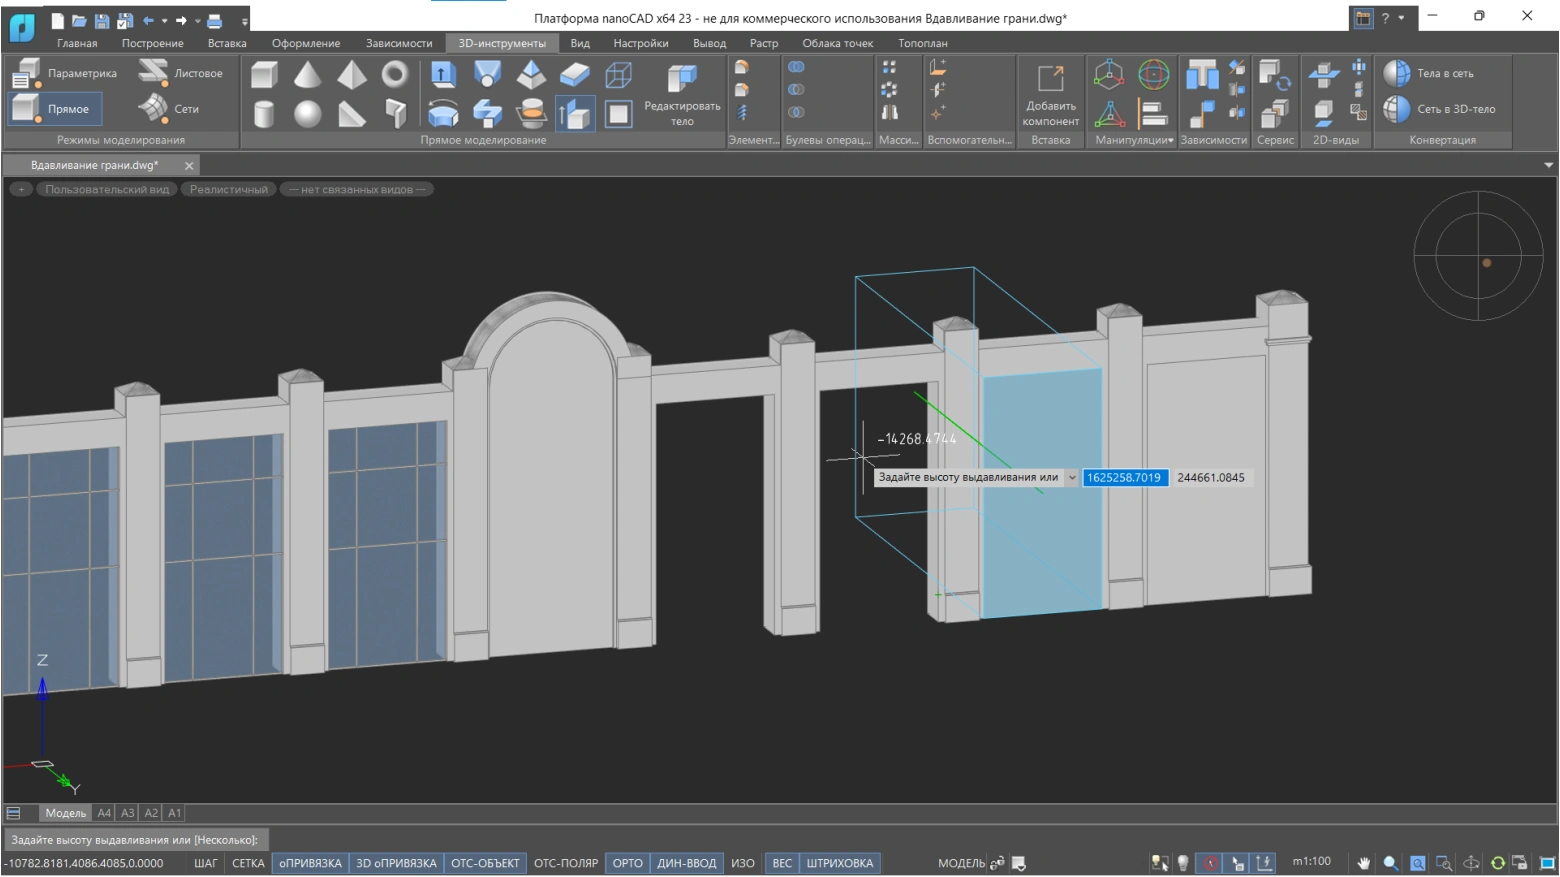Click the Box primitive icon

coord(264,75)
